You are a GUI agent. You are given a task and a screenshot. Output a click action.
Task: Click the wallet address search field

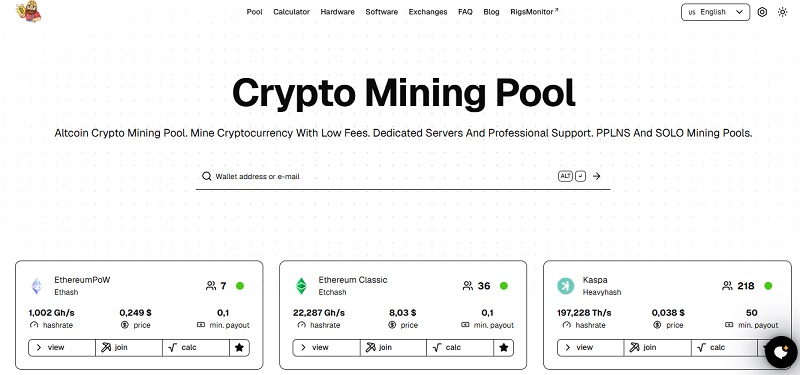pos(385,177)
